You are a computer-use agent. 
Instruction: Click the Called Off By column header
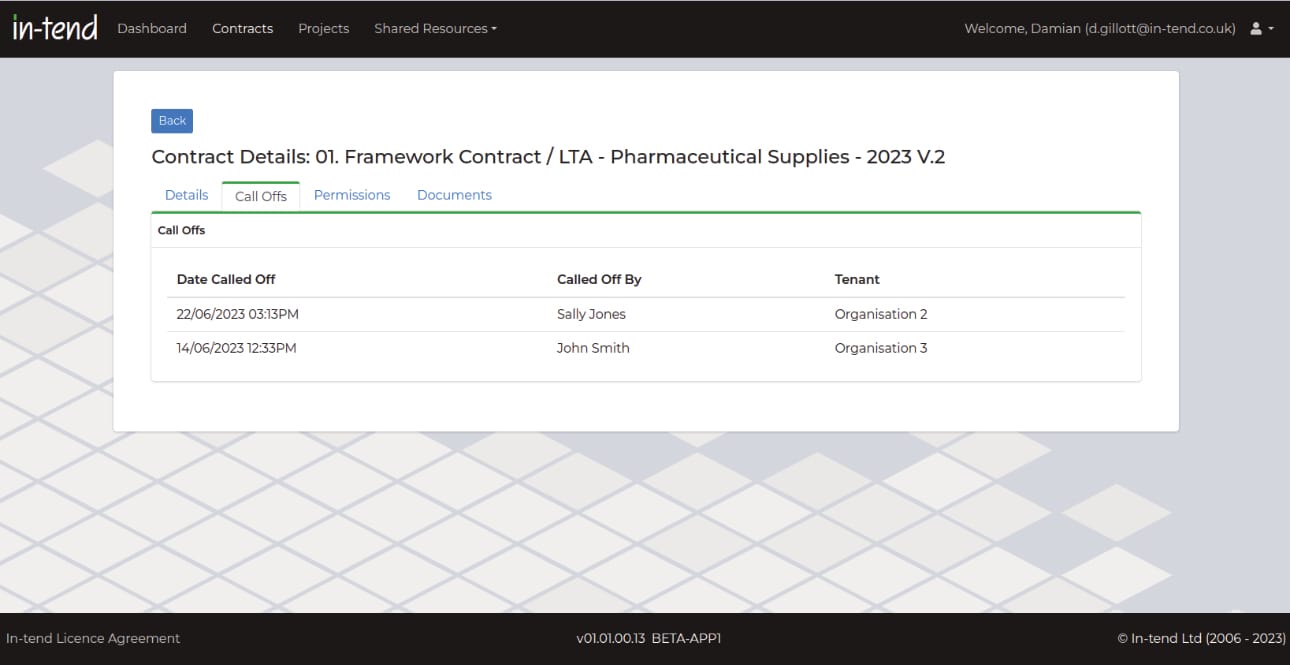599,279
